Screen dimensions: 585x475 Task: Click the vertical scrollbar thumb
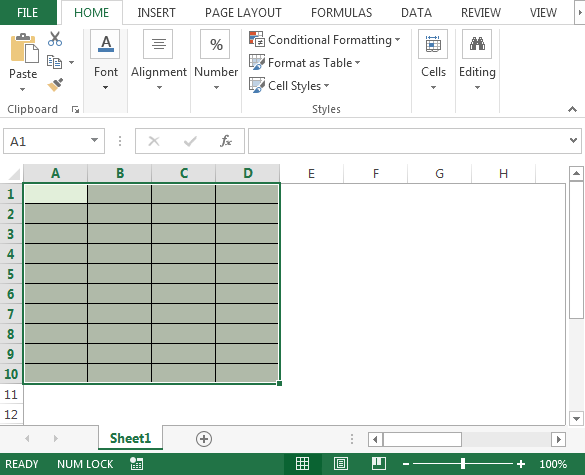tap(576, 249)
